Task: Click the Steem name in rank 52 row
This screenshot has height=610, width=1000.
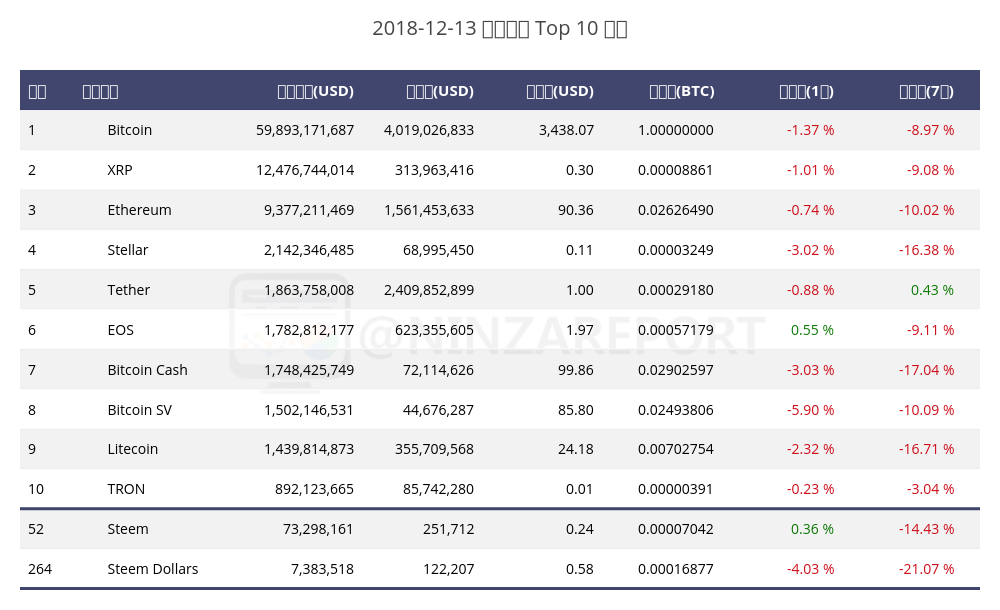Action: (x=128, y=529)
